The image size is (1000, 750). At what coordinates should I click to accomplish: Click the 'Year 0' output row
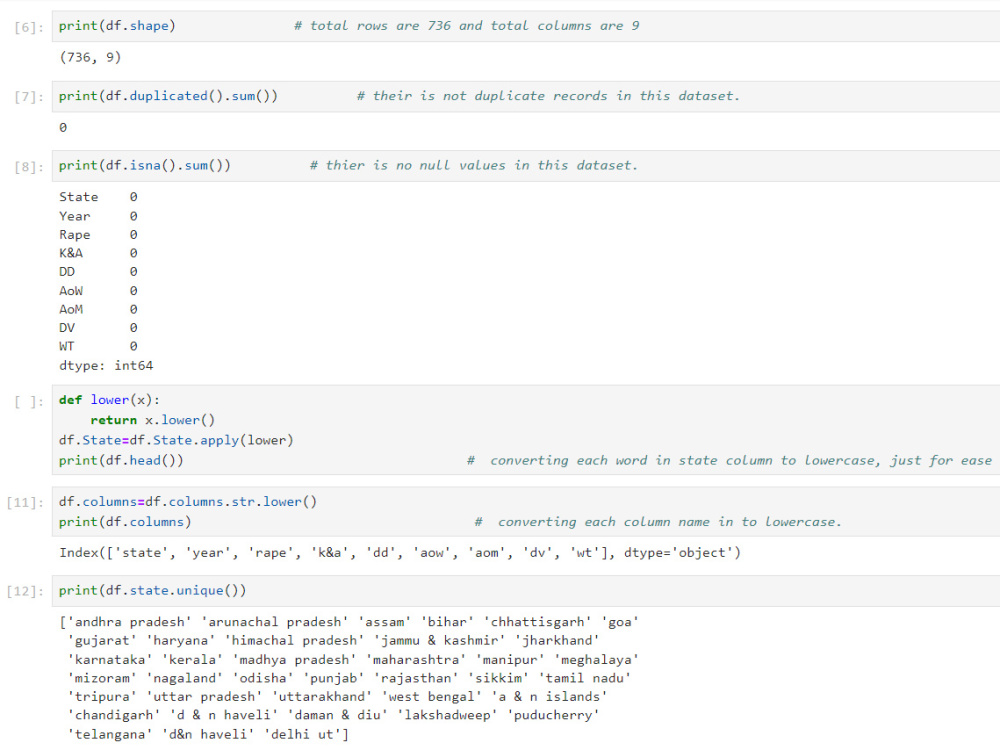click(98, 216)
